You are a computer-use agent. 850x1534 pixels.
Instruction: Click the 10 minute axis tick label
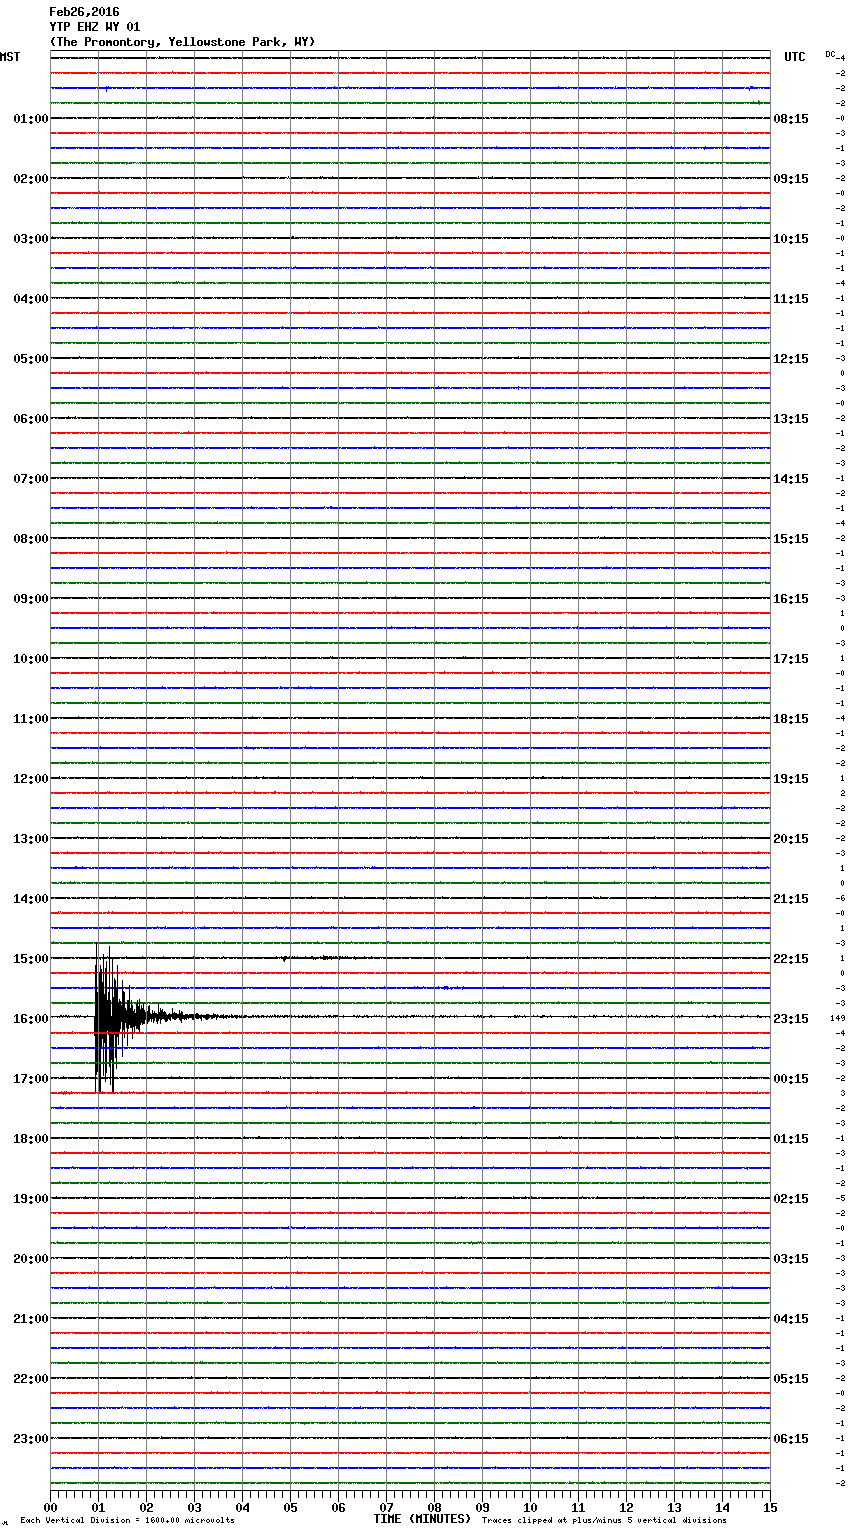tap(531, 1507)
